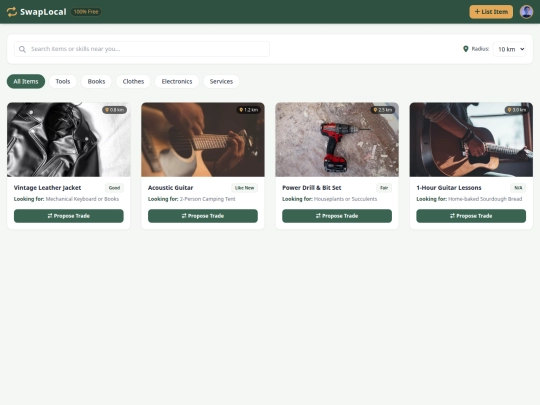Screen dimensions: 540x405
Task: Click the Radius location pin icon
Action: (x=466, y=49)
